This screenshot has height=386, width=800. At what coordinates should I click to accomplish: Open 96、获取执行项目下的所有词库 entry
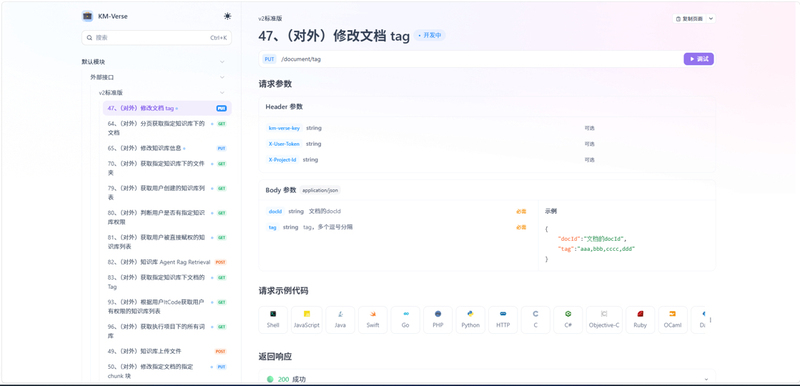pos(167,331)
